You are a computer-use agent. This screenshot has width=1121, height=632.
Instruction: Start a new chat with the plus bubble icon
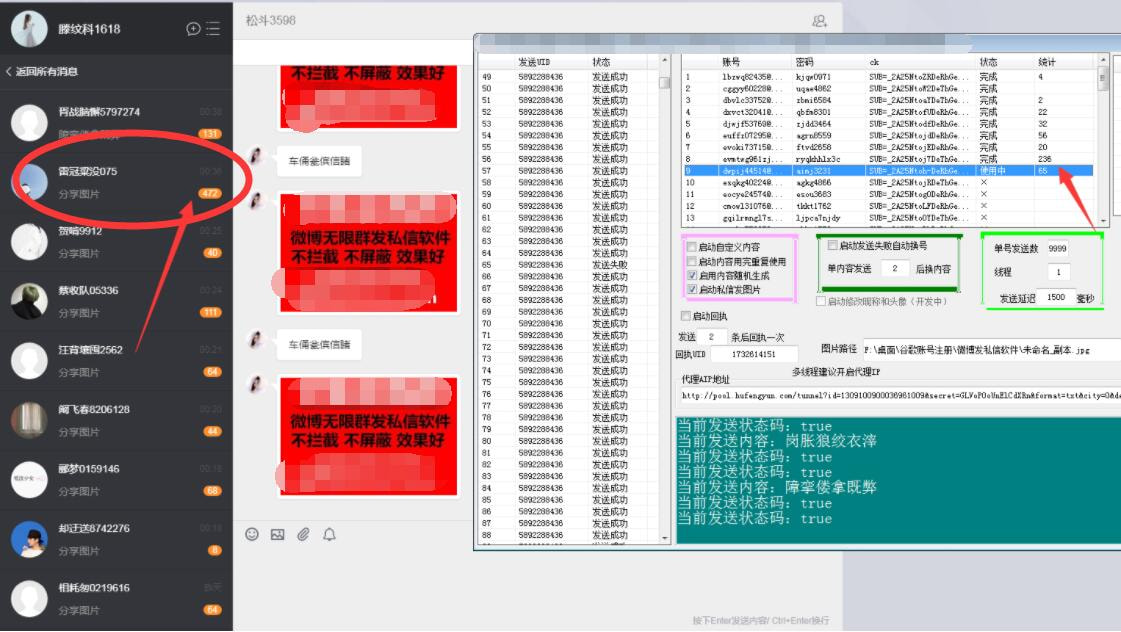tap(193, 29)
